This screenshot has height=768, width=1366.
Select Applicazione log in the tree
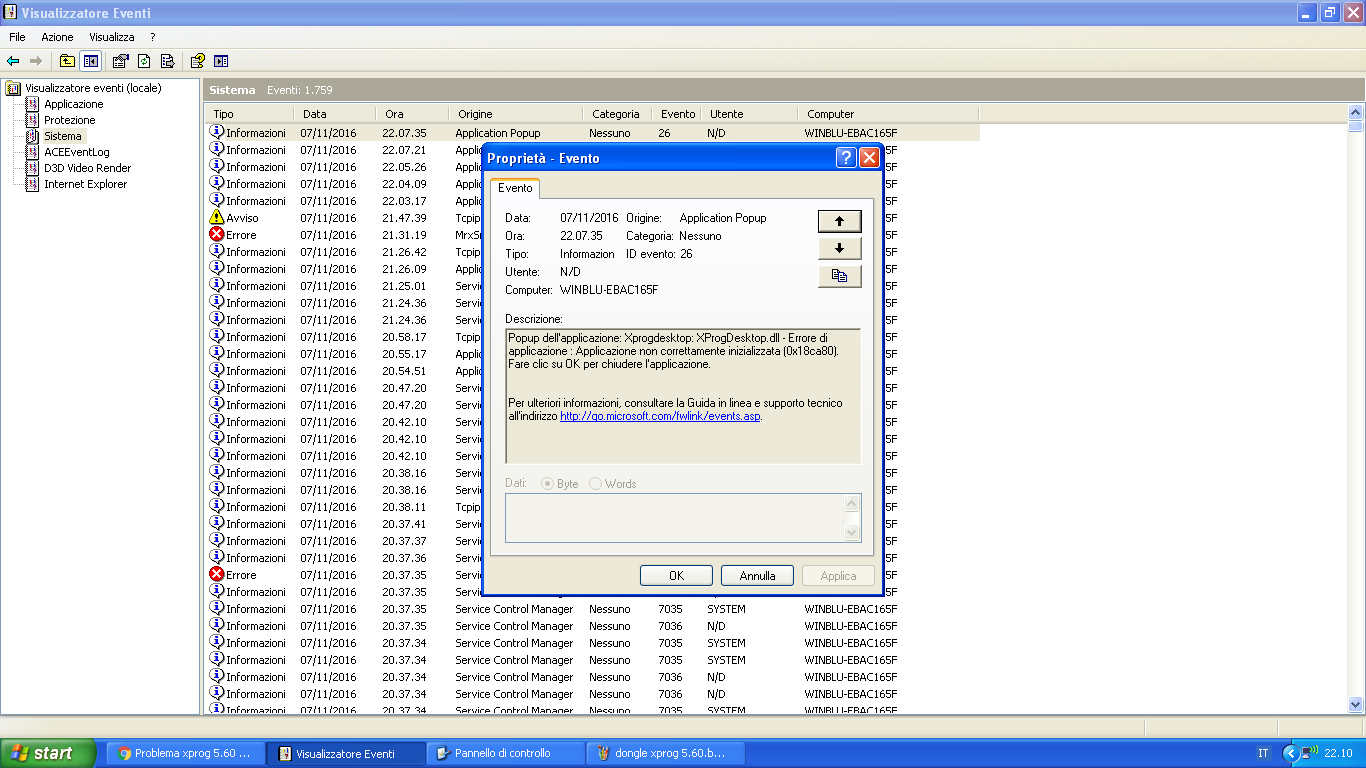[73, 104]
